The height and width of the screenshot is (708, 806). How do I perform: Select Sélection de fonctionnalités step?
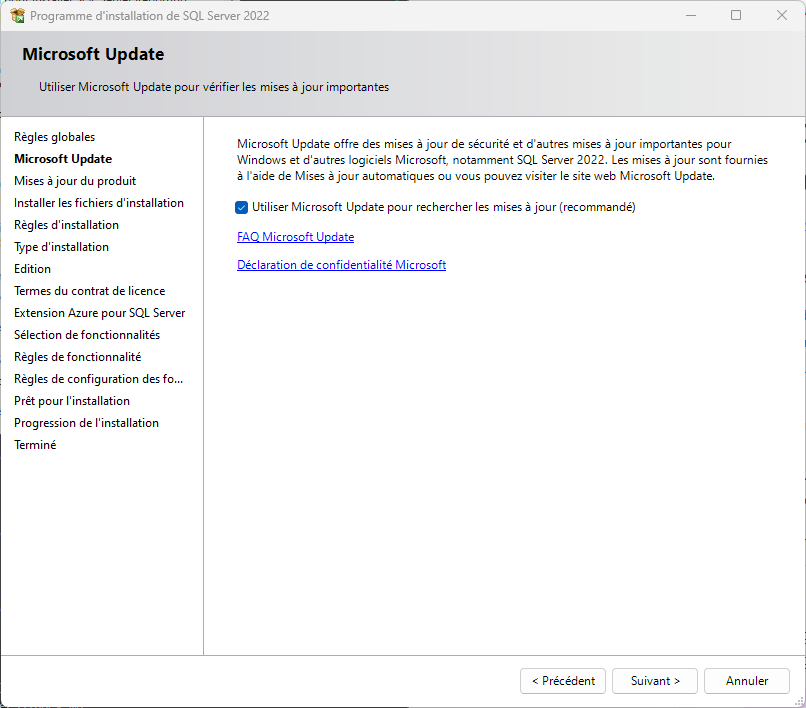(87, 335)
